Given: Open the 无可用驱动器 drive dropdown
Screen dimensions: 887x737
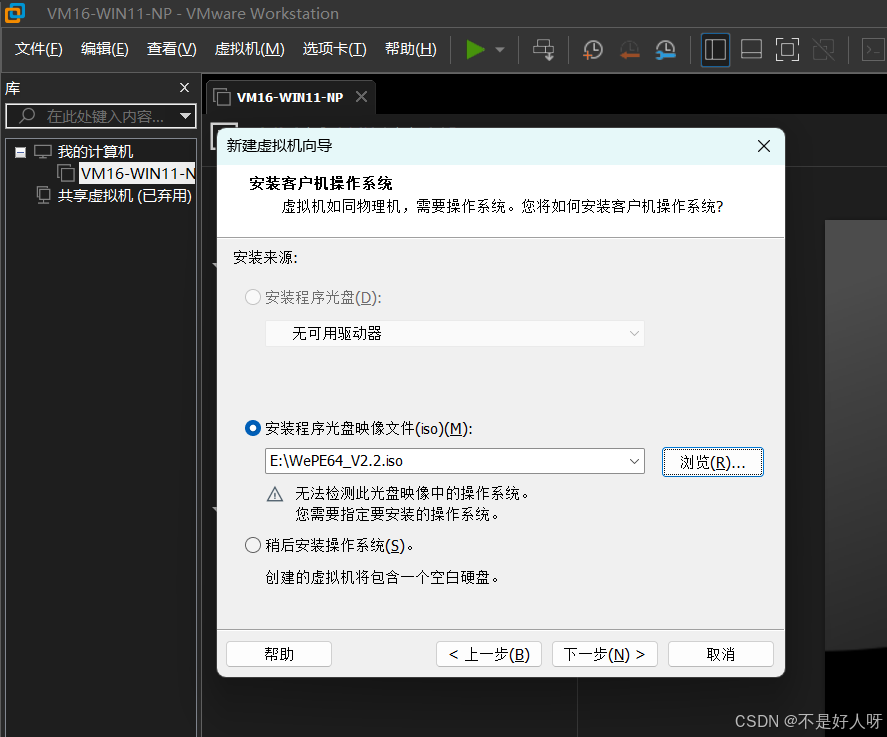Looking at the screenshot, I should (x=455, y=334).
